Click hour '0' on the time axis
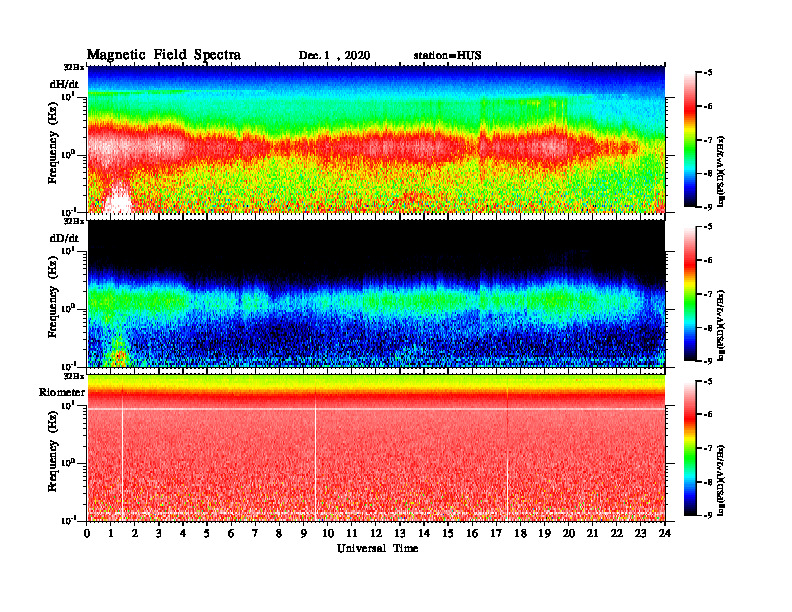The image size is (792, 612). pos(87,533)
